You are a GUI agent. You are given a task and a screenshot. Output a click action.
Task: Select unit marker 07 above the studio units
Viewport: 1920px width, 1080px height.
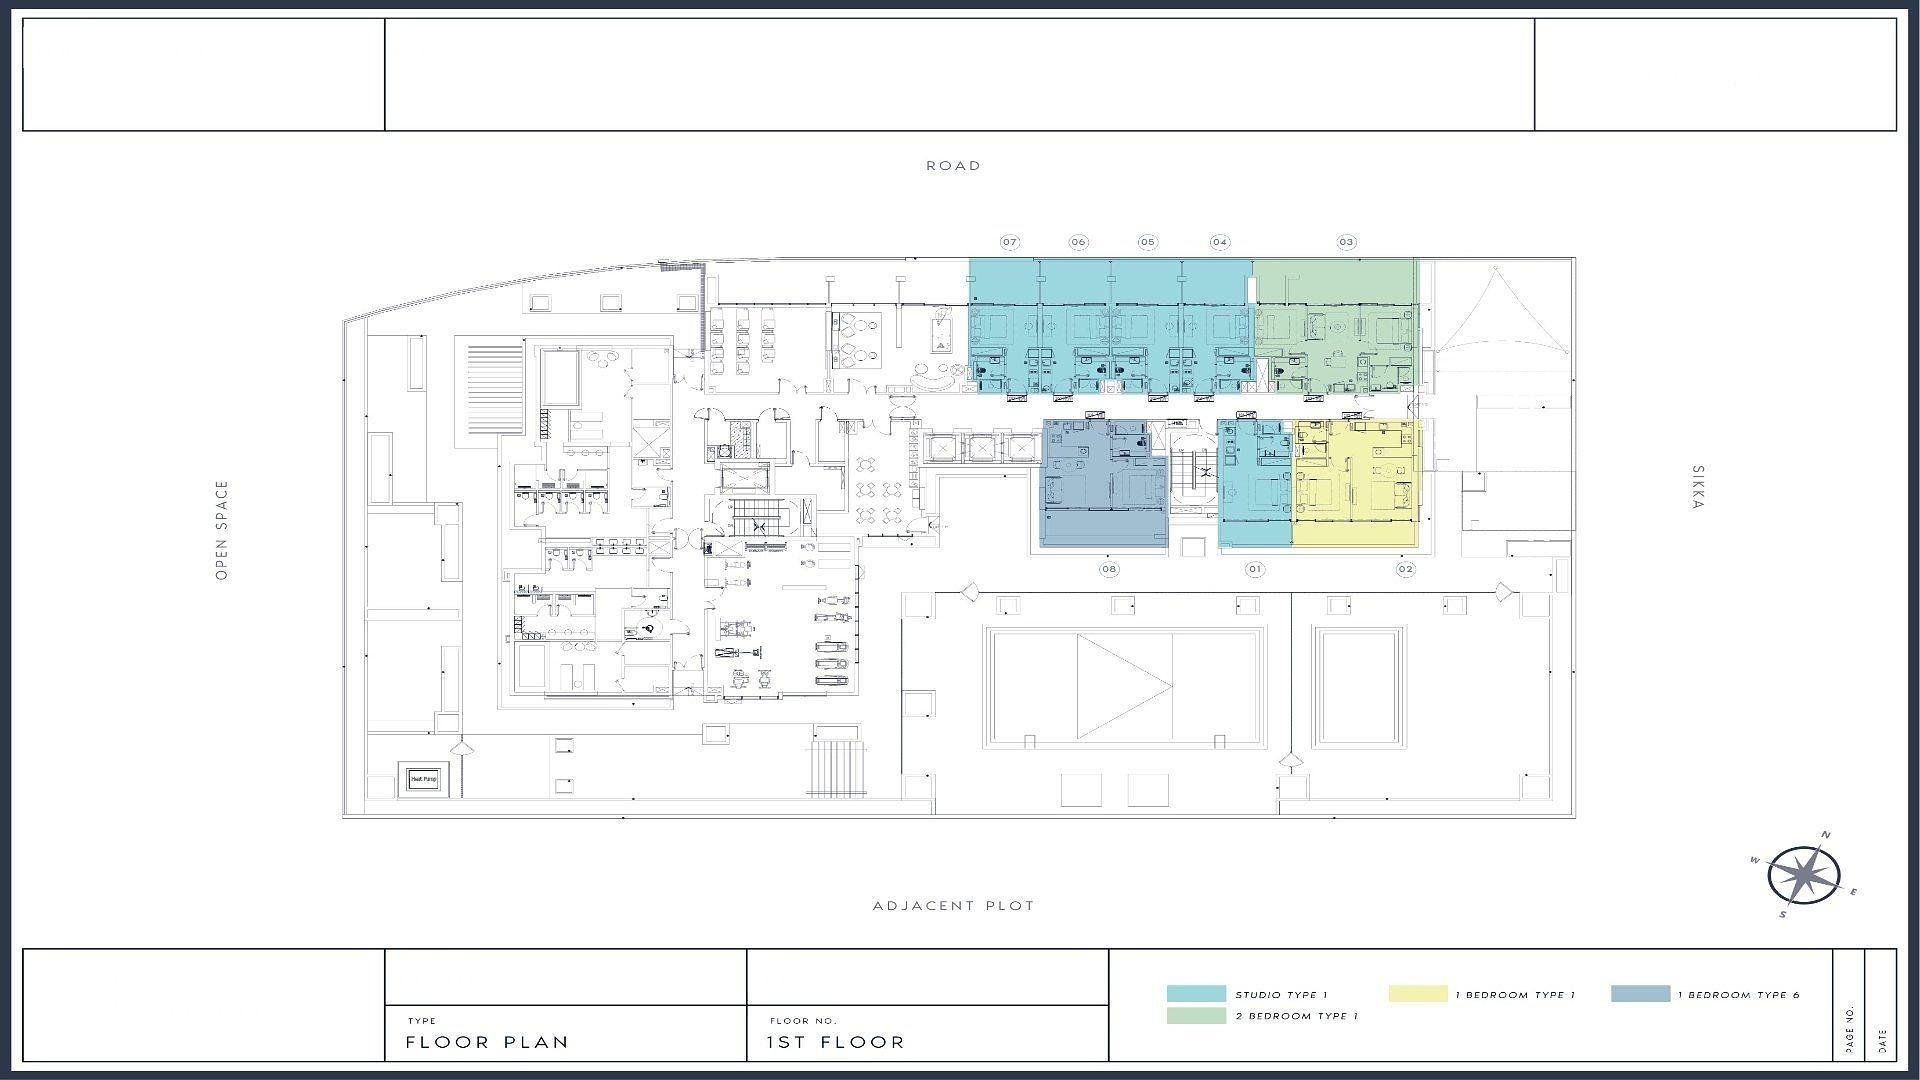(x=1010, y=241)
